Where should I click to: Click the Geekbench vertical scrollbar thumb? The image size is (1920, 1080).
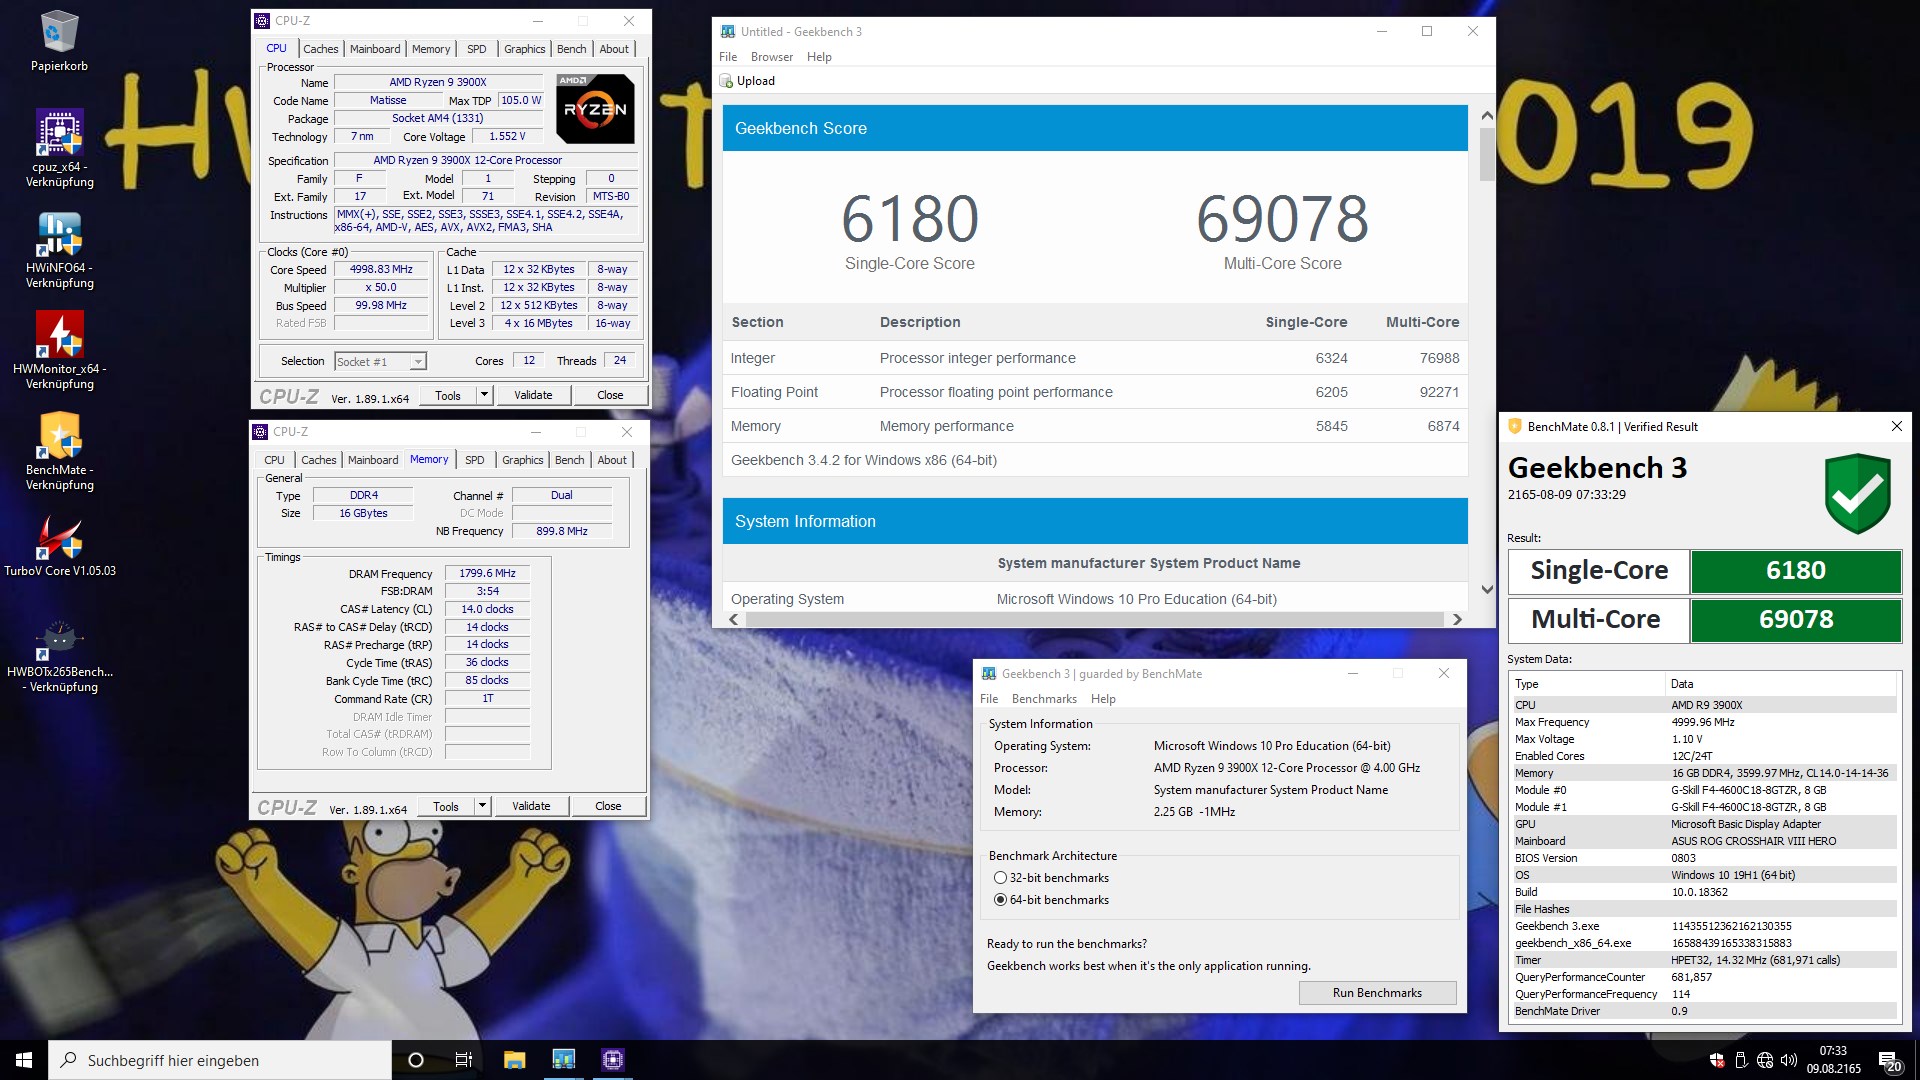pos(1487,155)
